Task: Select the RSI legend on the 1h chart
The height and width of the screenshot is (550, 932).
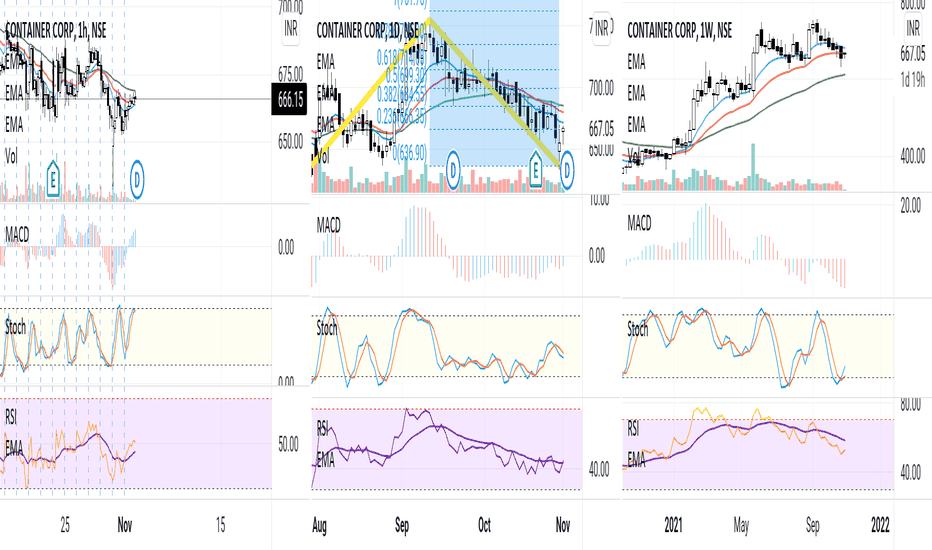Action: [11, 417]
